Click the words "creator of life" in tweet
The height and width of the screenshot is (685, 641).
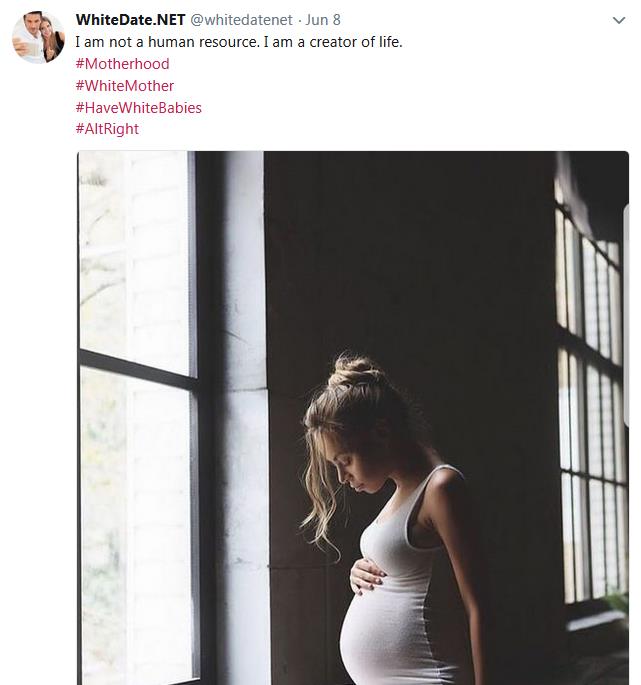pyautogui.click(x=355, y=42)
